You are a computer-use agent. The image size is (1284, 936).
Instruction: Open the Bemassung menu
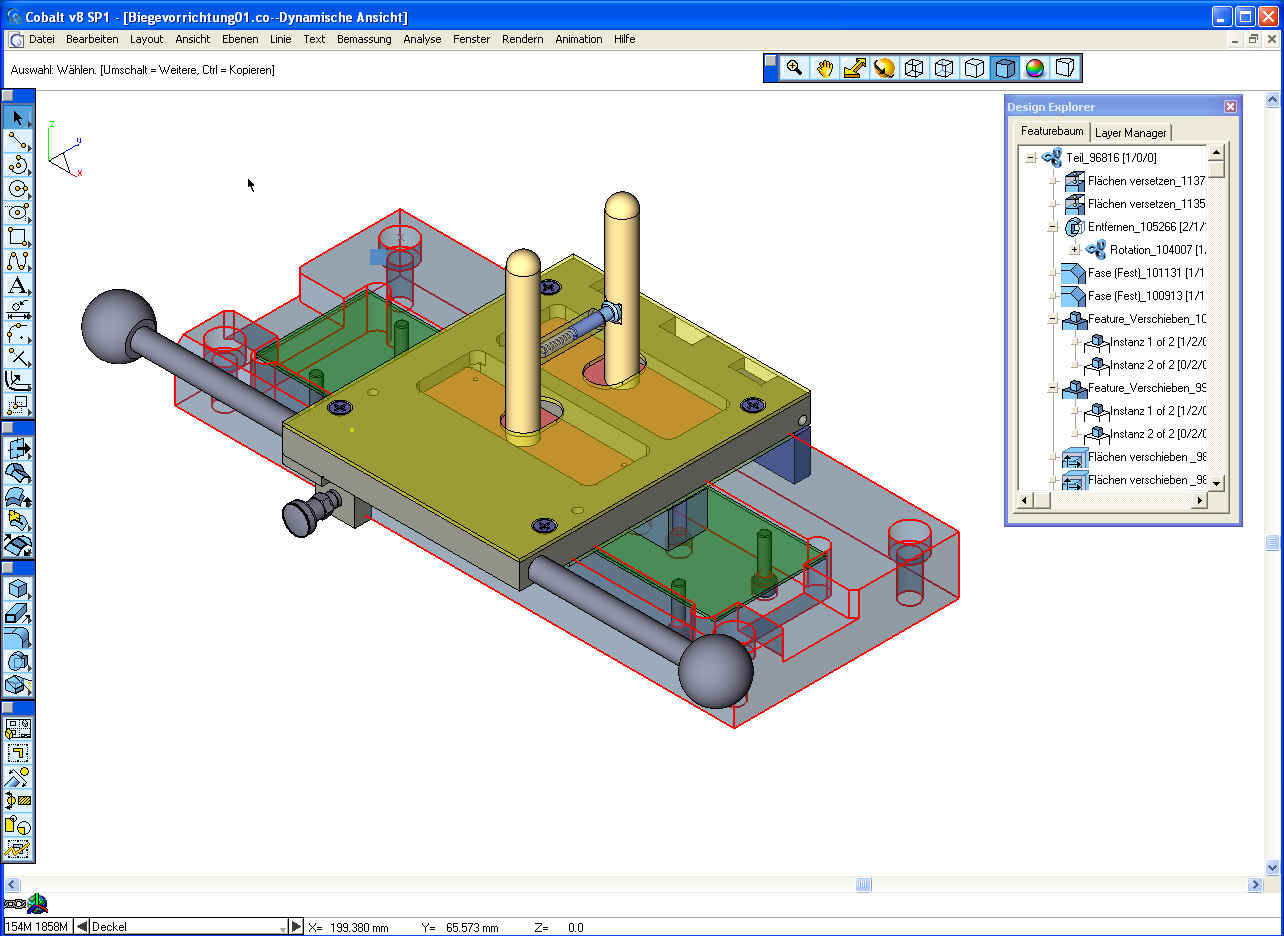pos(364,39)
